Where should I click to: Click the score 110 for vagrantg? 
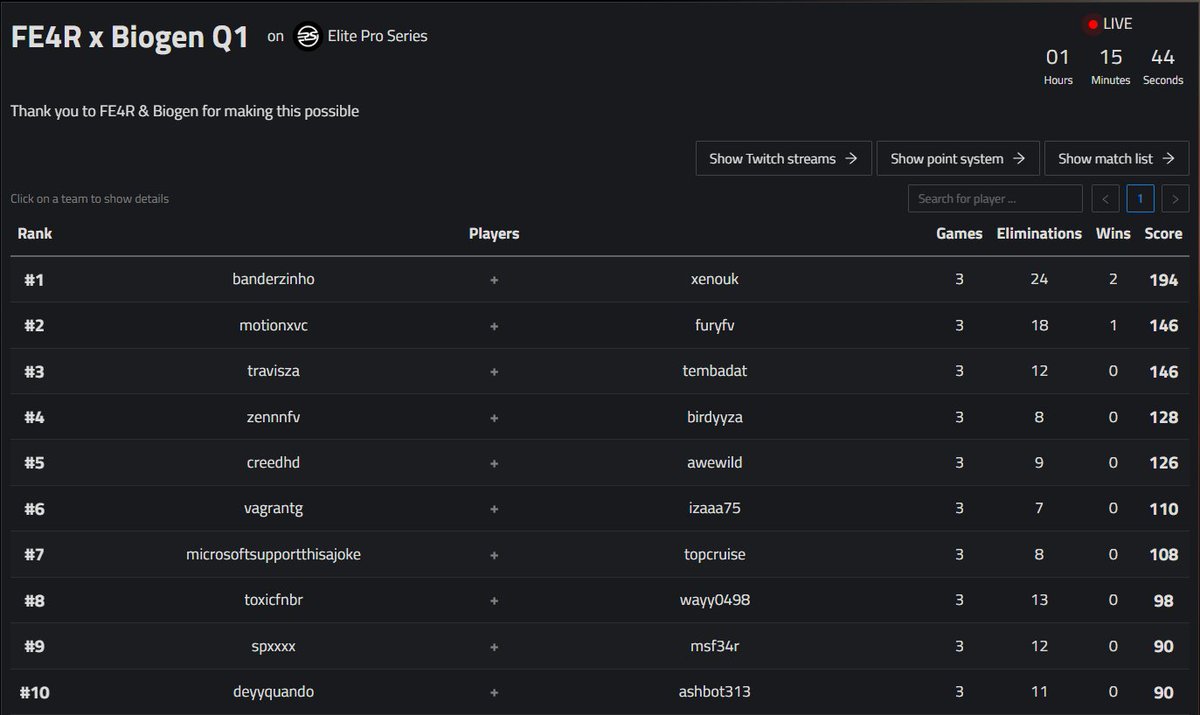tap(1164, 509)
